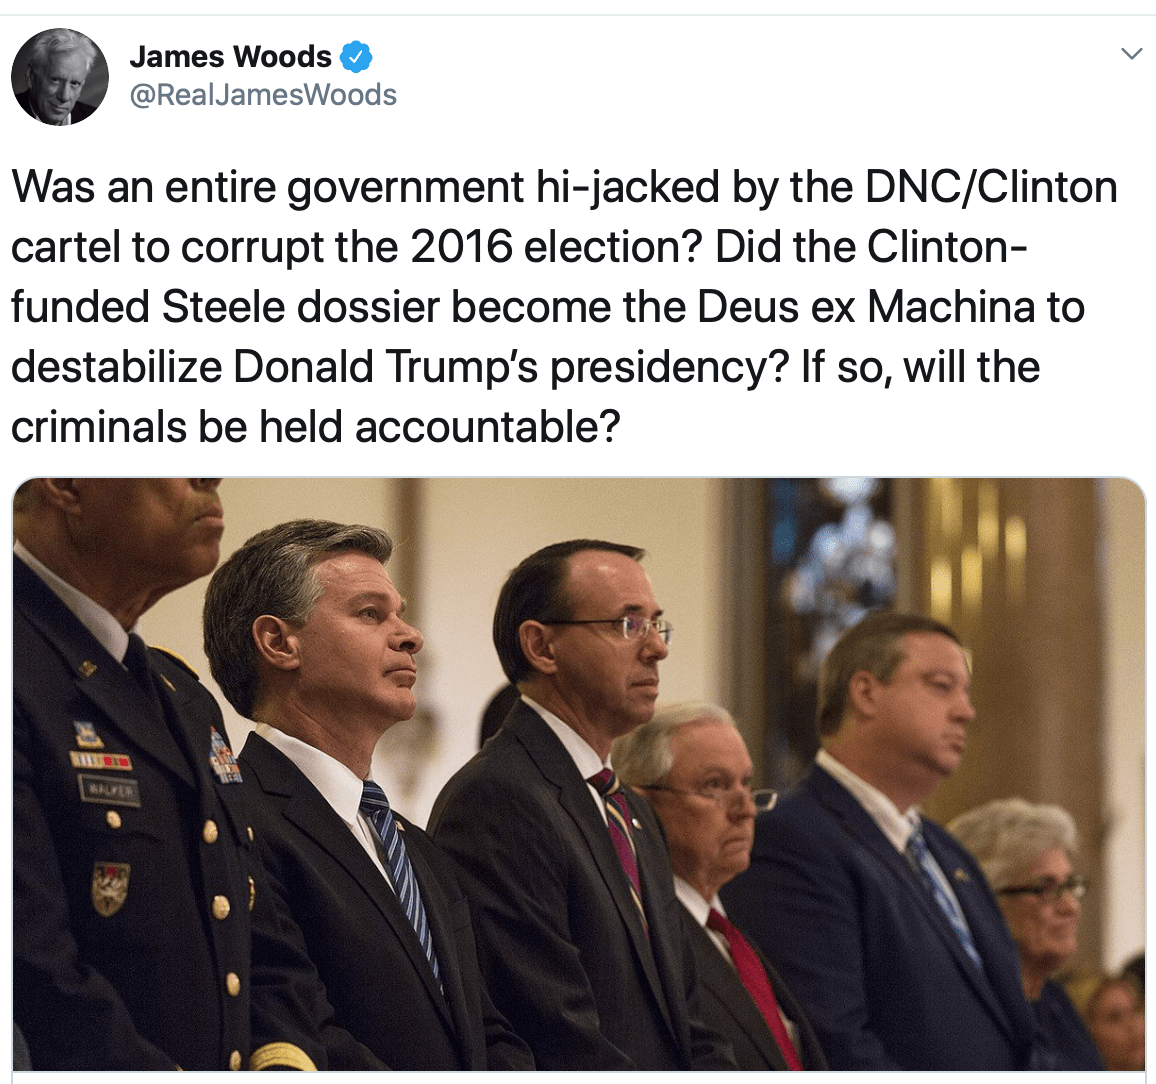Open the tweet options chevron menu
Image resolution: width=1156 pixels, height=1084 pixels.
pos(1131,54)
